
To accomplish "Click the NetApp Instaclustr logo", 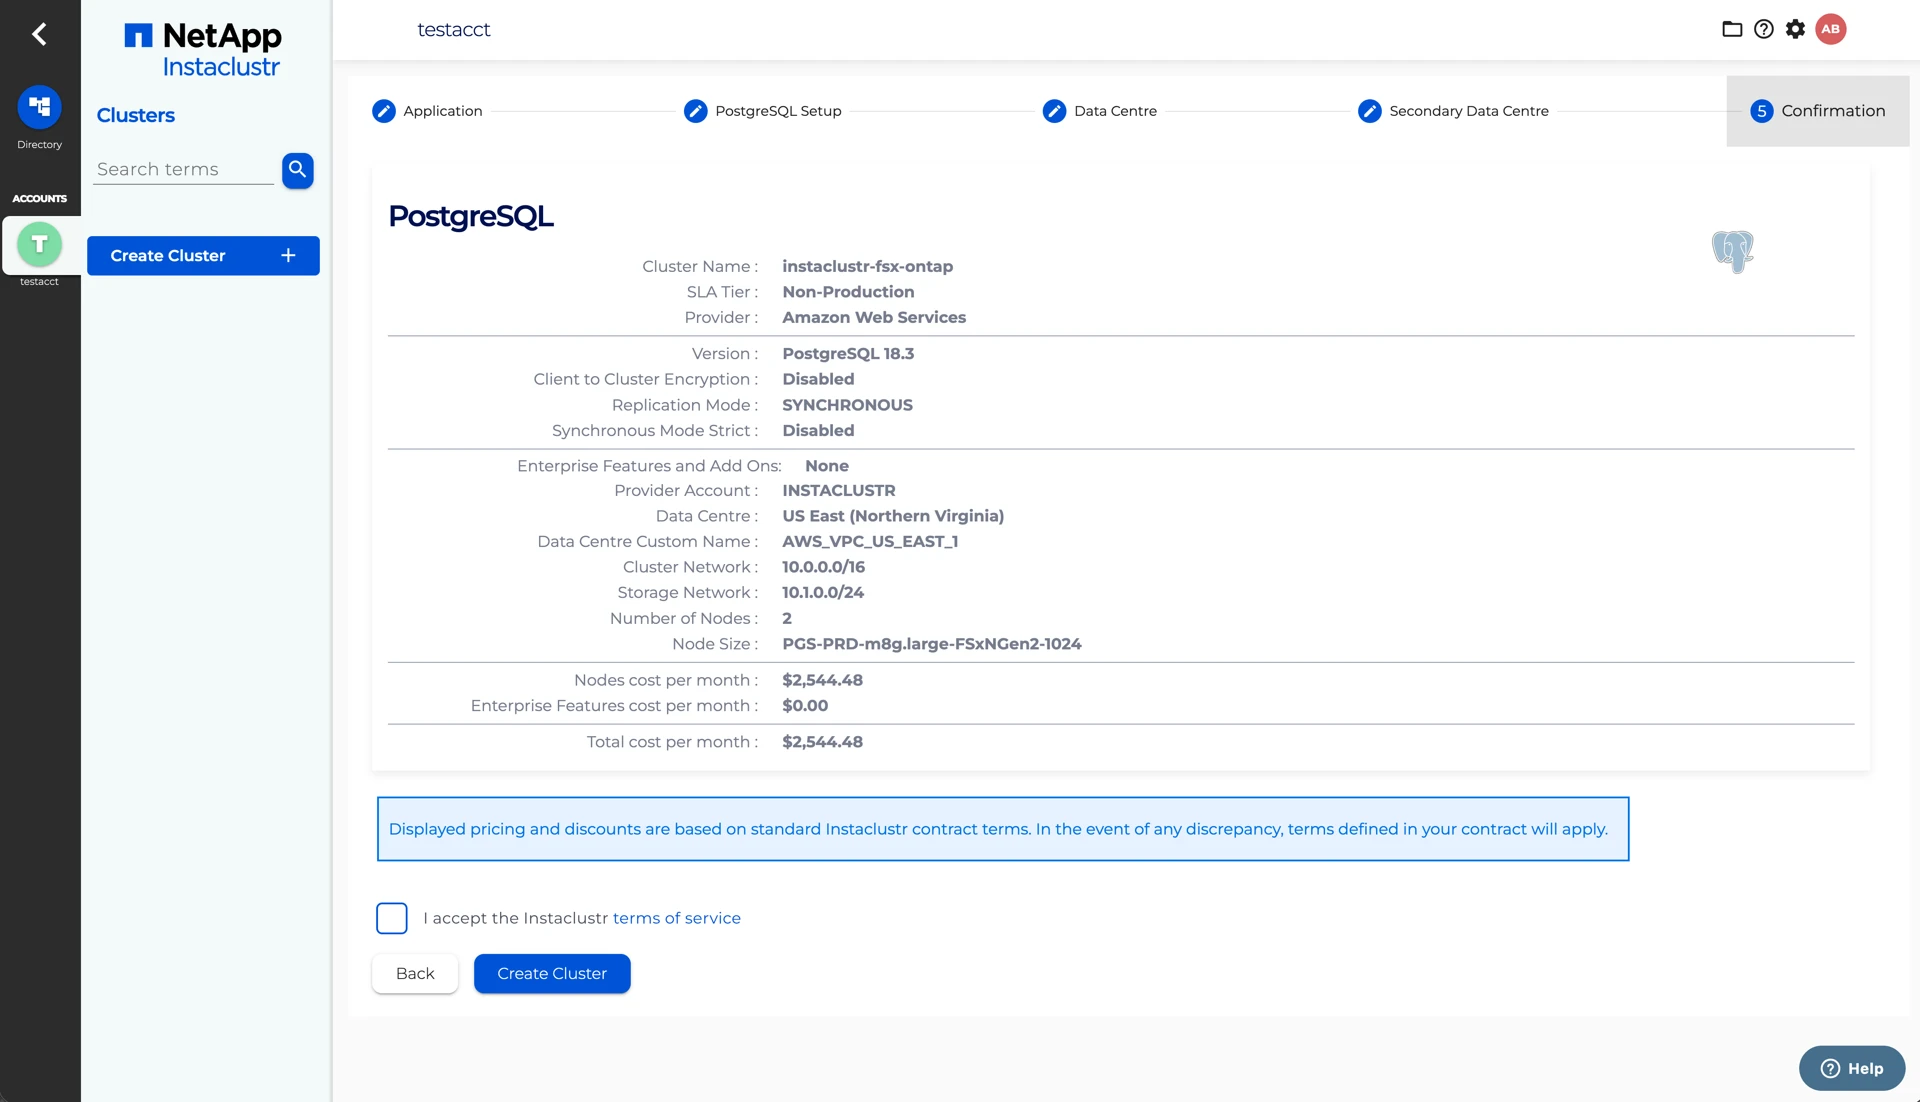I will (x=204, y=50).
